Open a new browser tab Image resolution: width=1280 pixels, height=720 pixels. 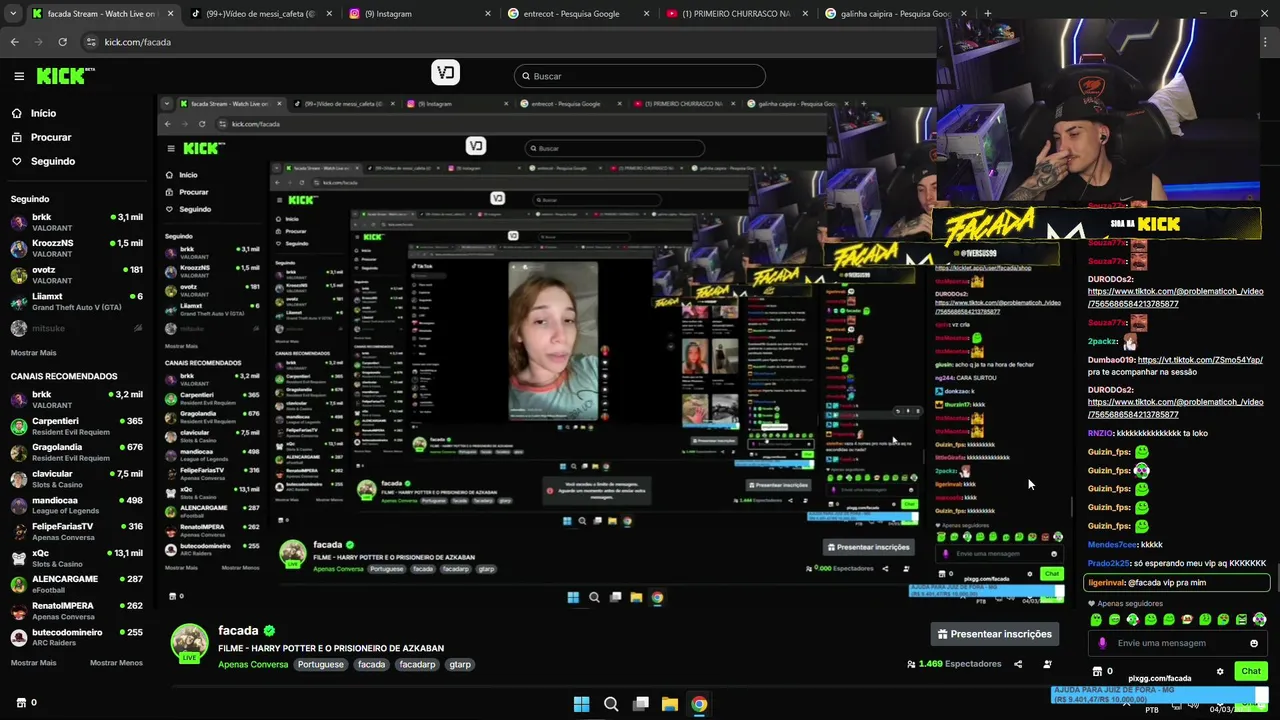tap(988, 14)
